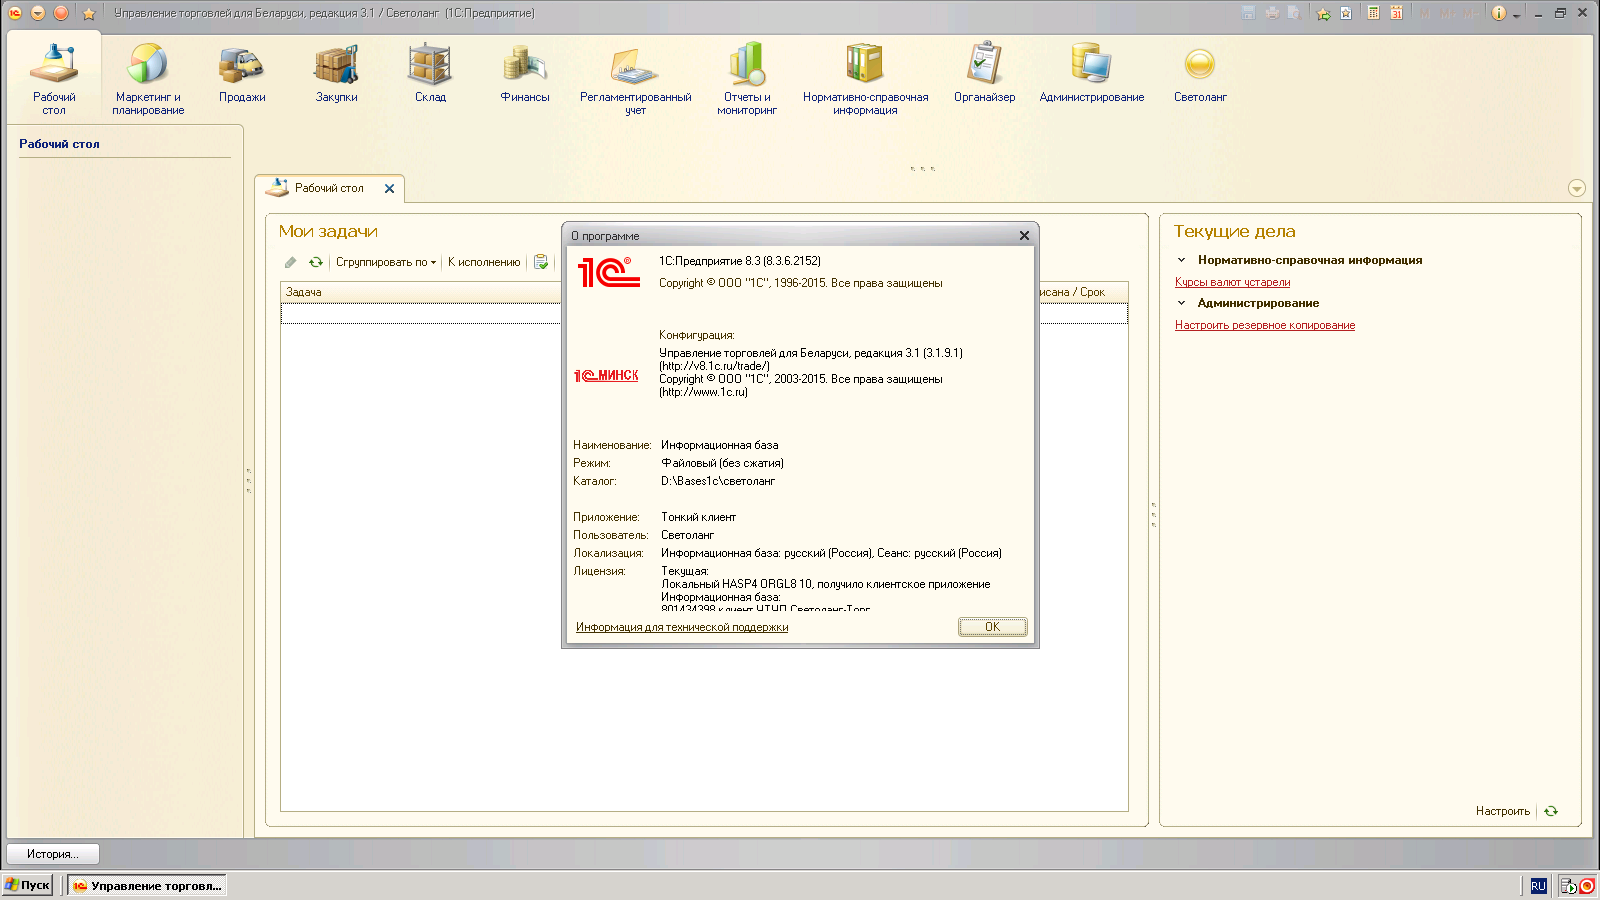Close the Рабочий стол tab
1600x900 pixels.
click(389, 188)
